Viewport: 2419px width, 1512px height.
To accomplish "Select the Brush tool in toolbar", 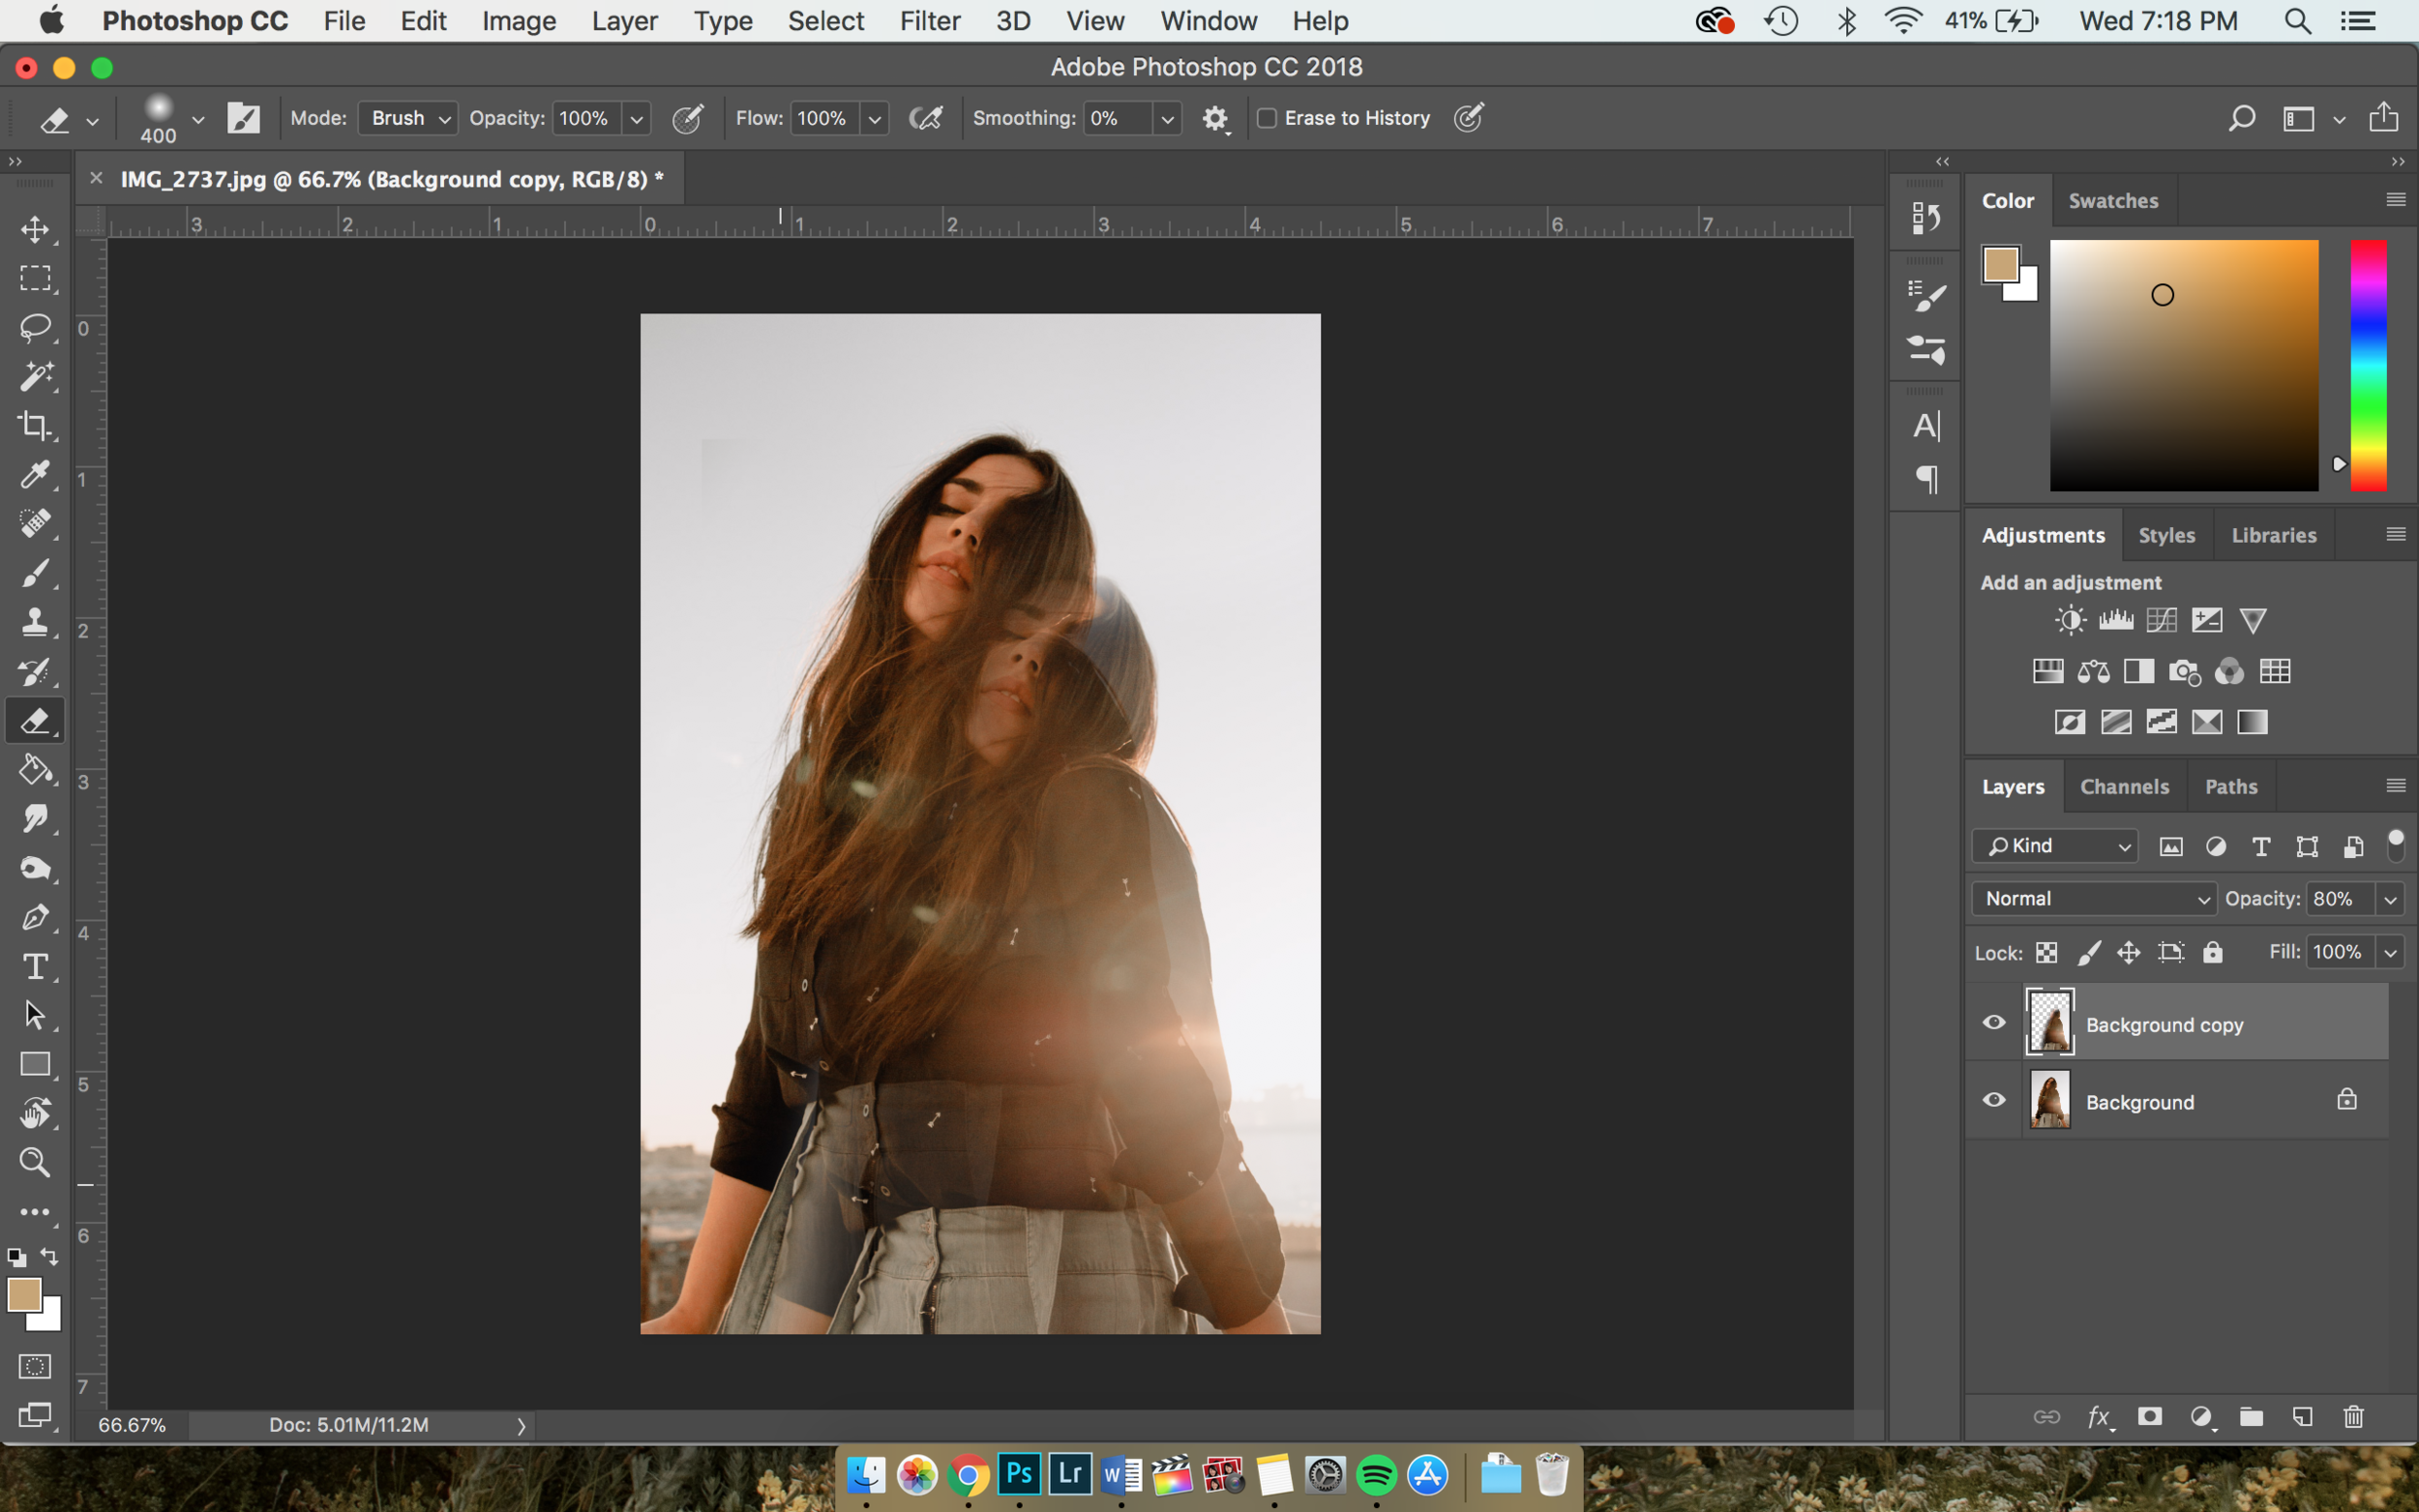I will pyautogui.click(x=35, y=573).
